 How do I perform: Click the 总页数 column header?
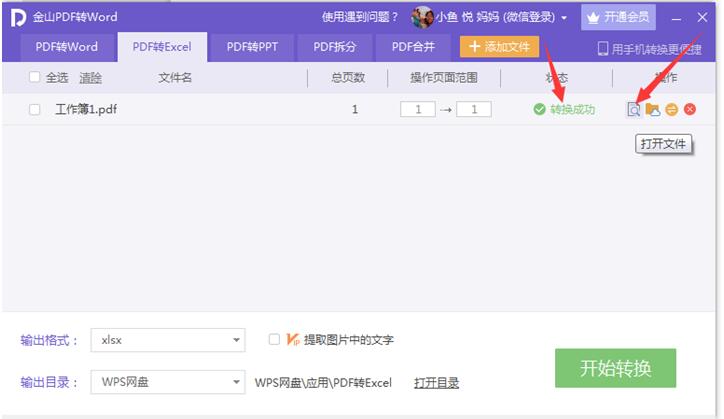pyautogui.click(x=348, y=78)
